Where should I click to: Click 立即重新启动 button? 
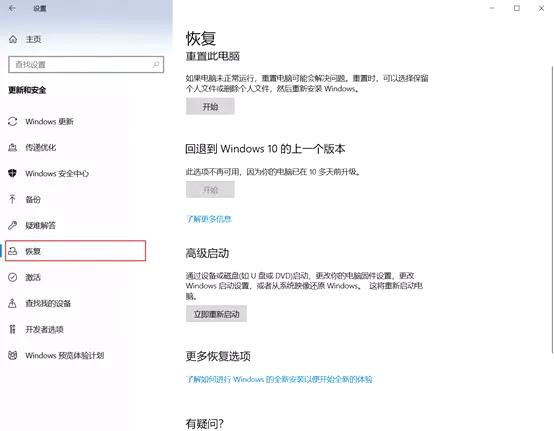pyautogui.click(x=216, y=314)
